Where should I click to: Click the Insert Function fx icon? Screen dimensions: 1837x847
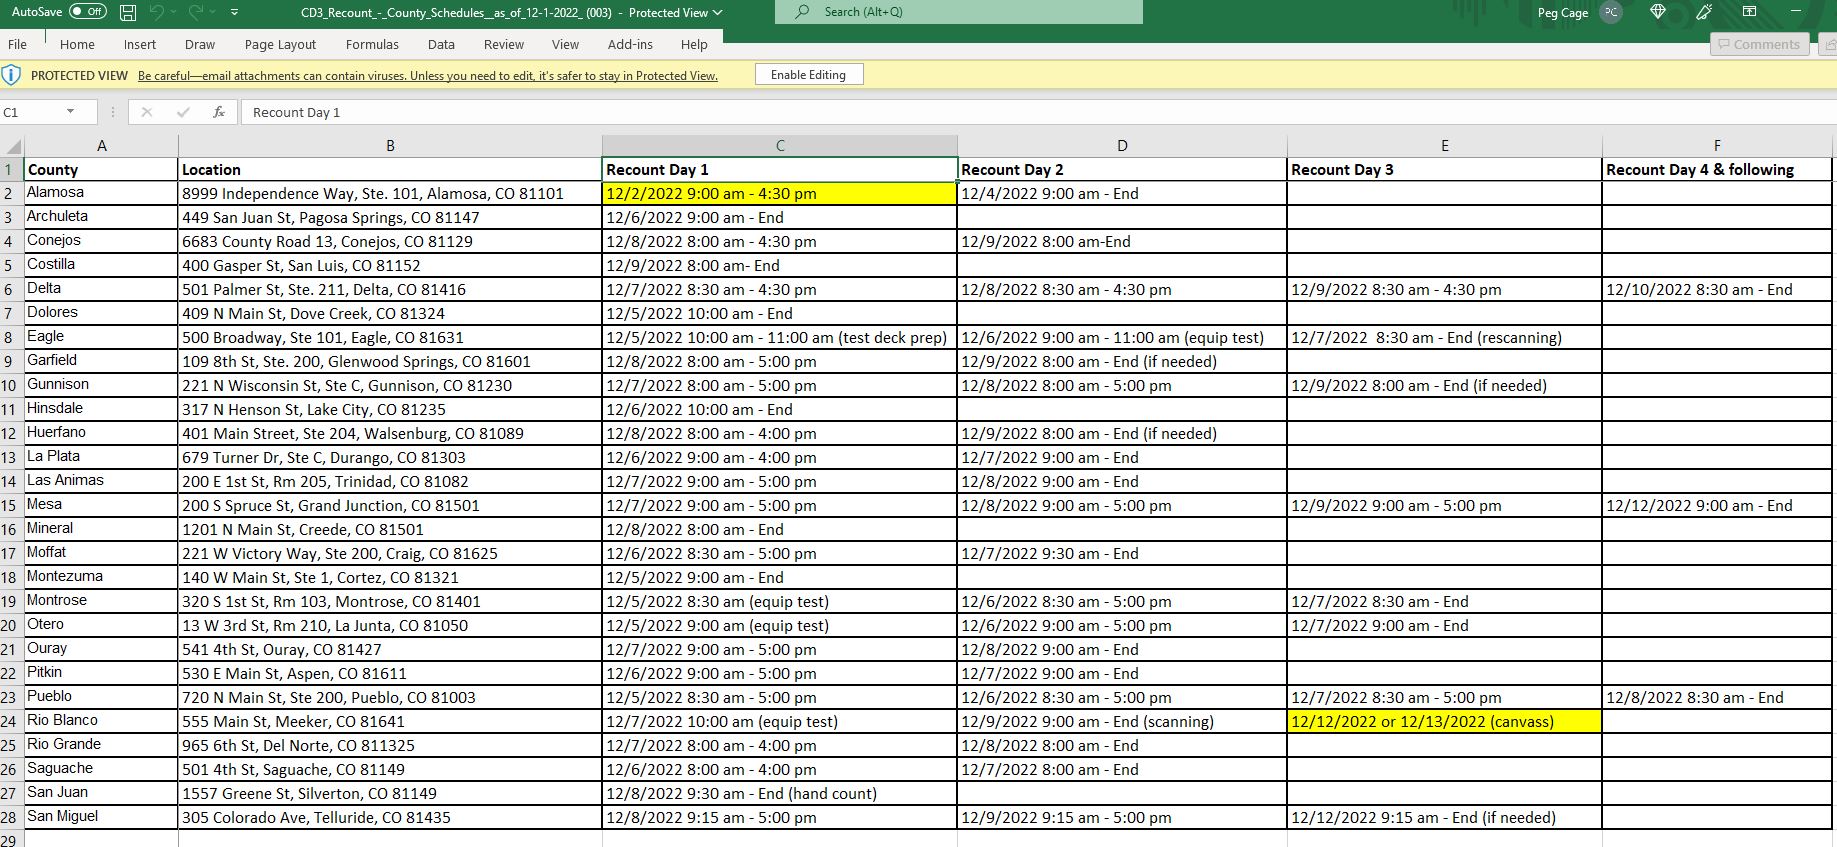point(219,112)
